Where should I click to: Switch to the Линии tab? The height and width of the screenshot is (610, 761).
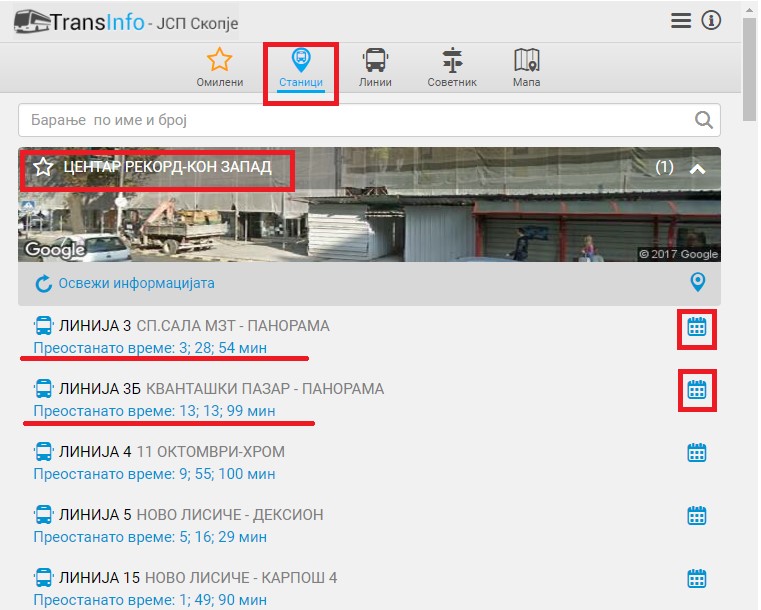(x=375, y=68)
